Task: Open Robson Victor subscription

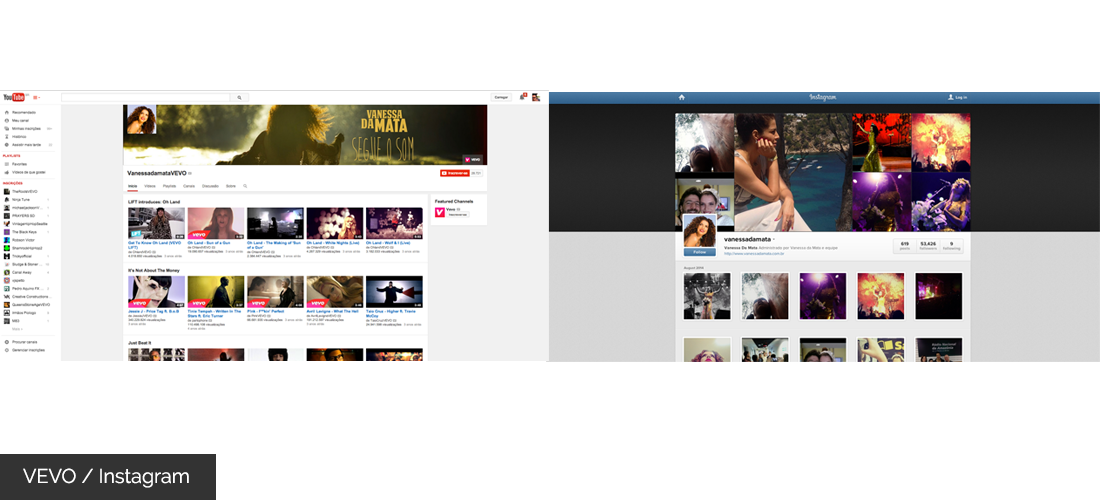Action: (23, 240)
